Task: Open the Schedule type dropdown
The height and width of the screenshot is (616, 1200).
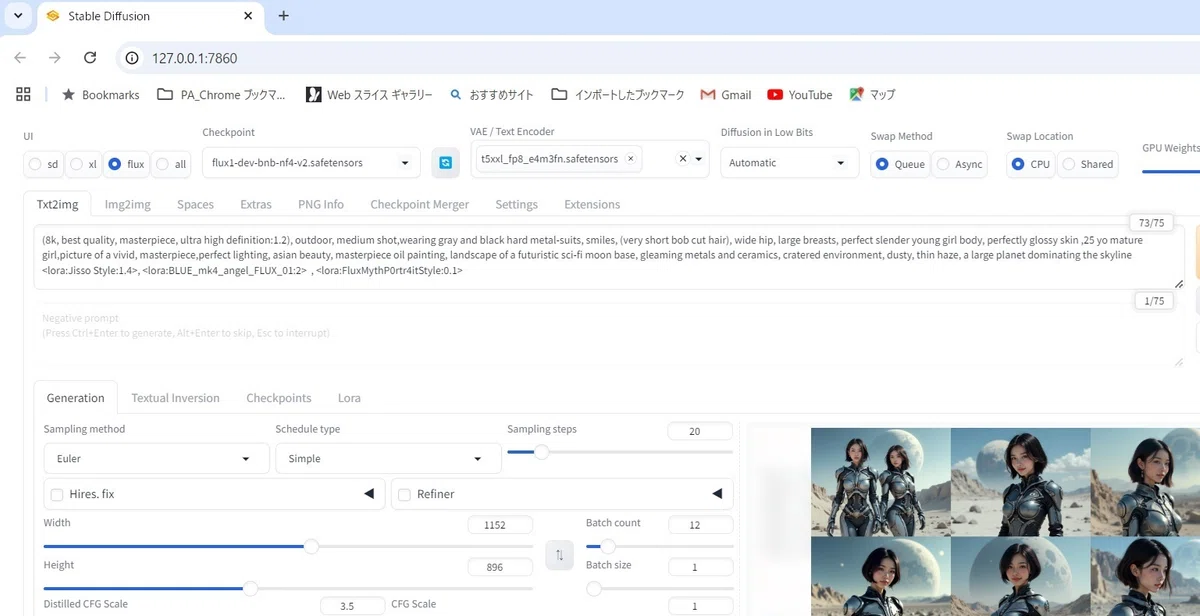Action: tap(388, 458)
